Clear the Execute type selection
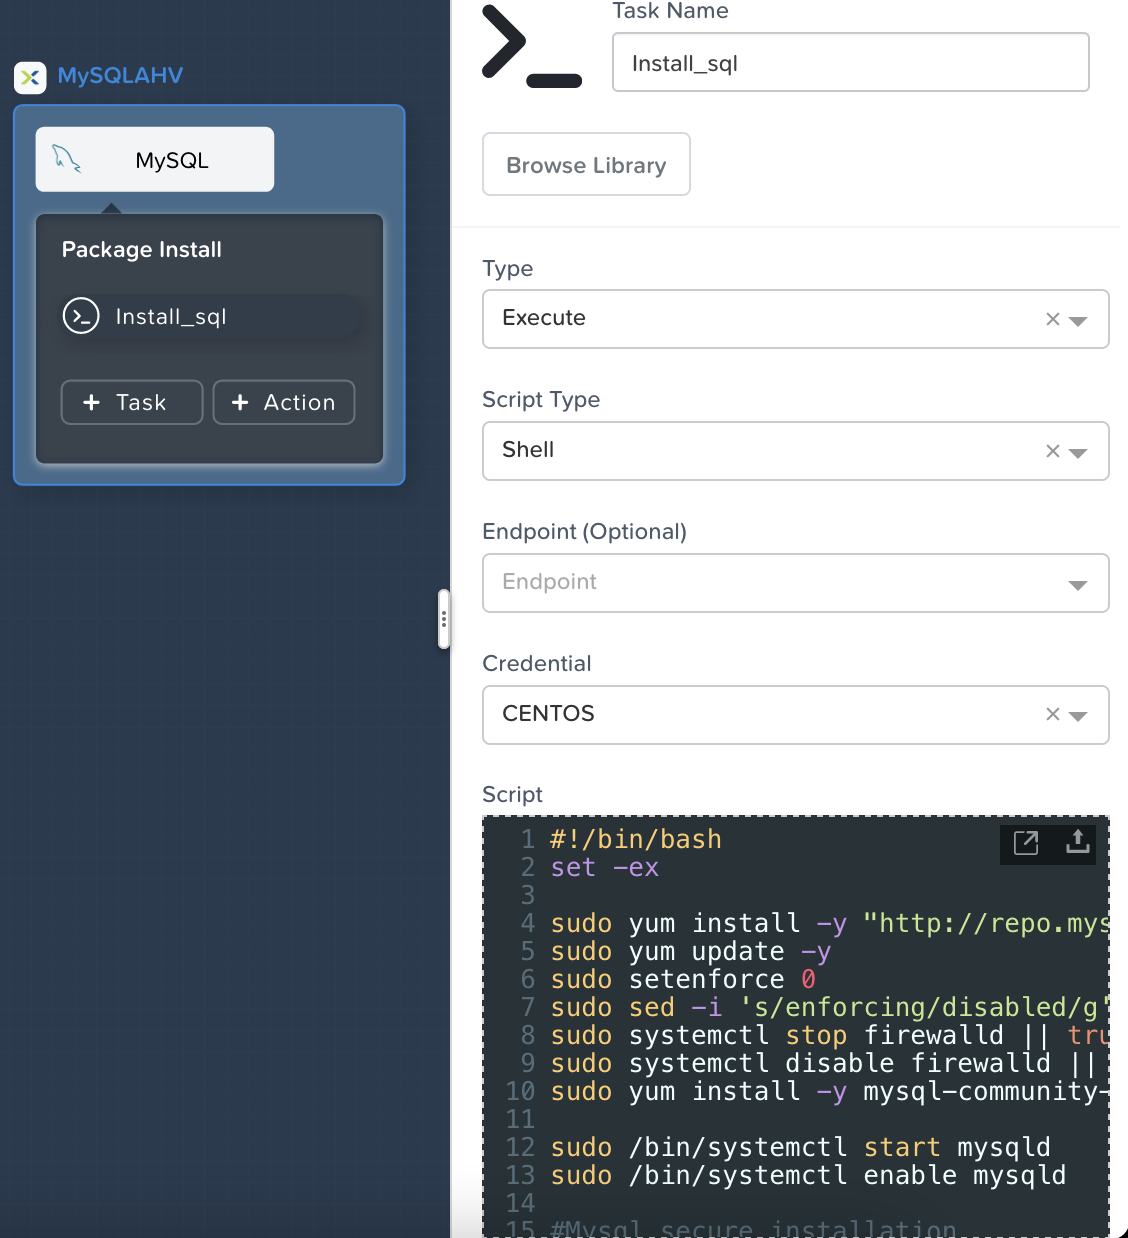 1052,319
